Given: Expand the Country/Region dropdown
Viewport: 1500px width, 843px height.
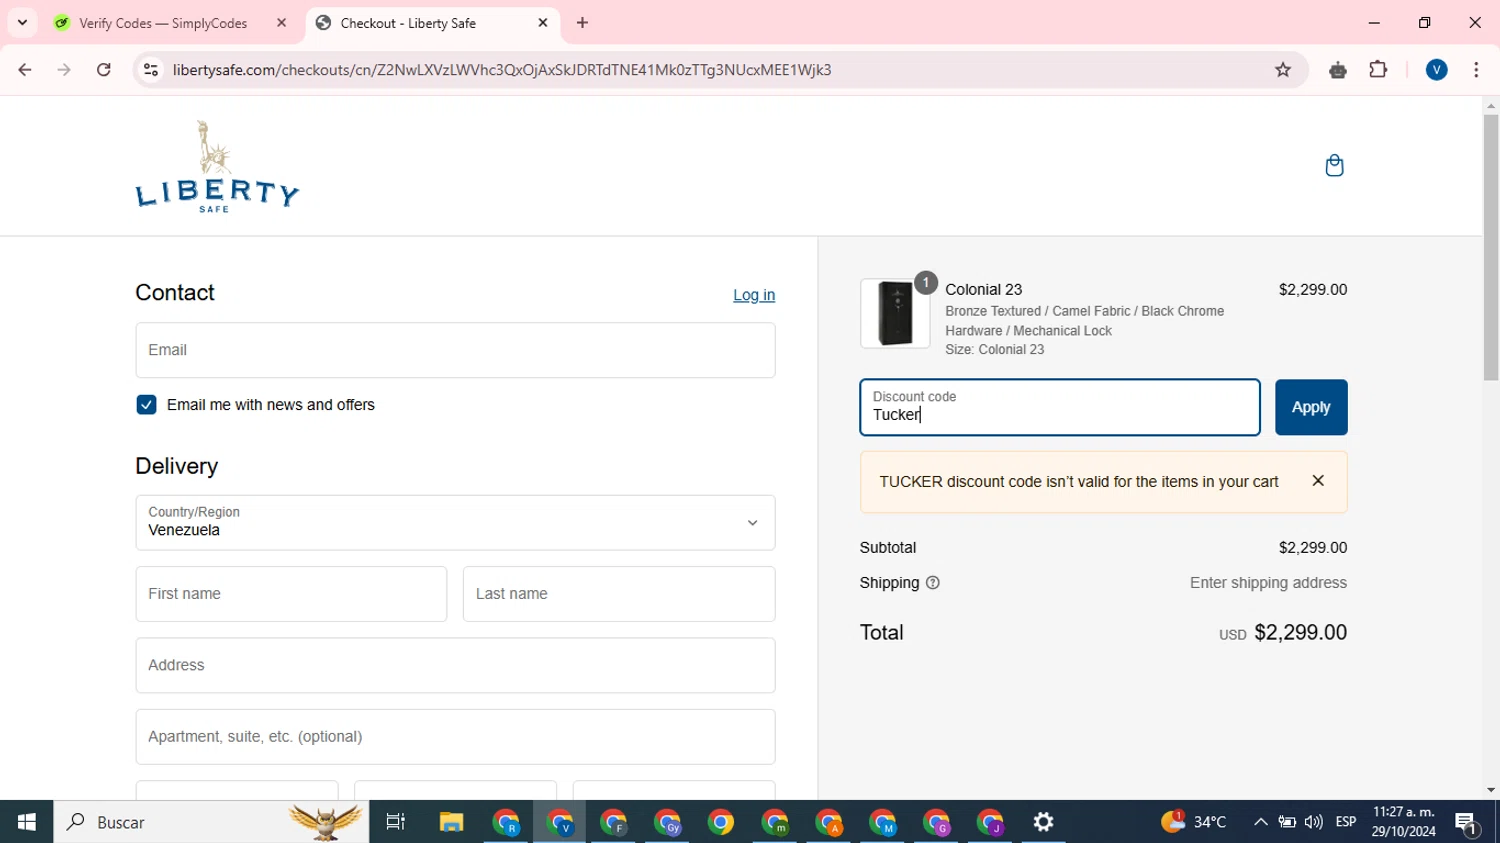Looking at the screenshot, I should pos(455,523).
